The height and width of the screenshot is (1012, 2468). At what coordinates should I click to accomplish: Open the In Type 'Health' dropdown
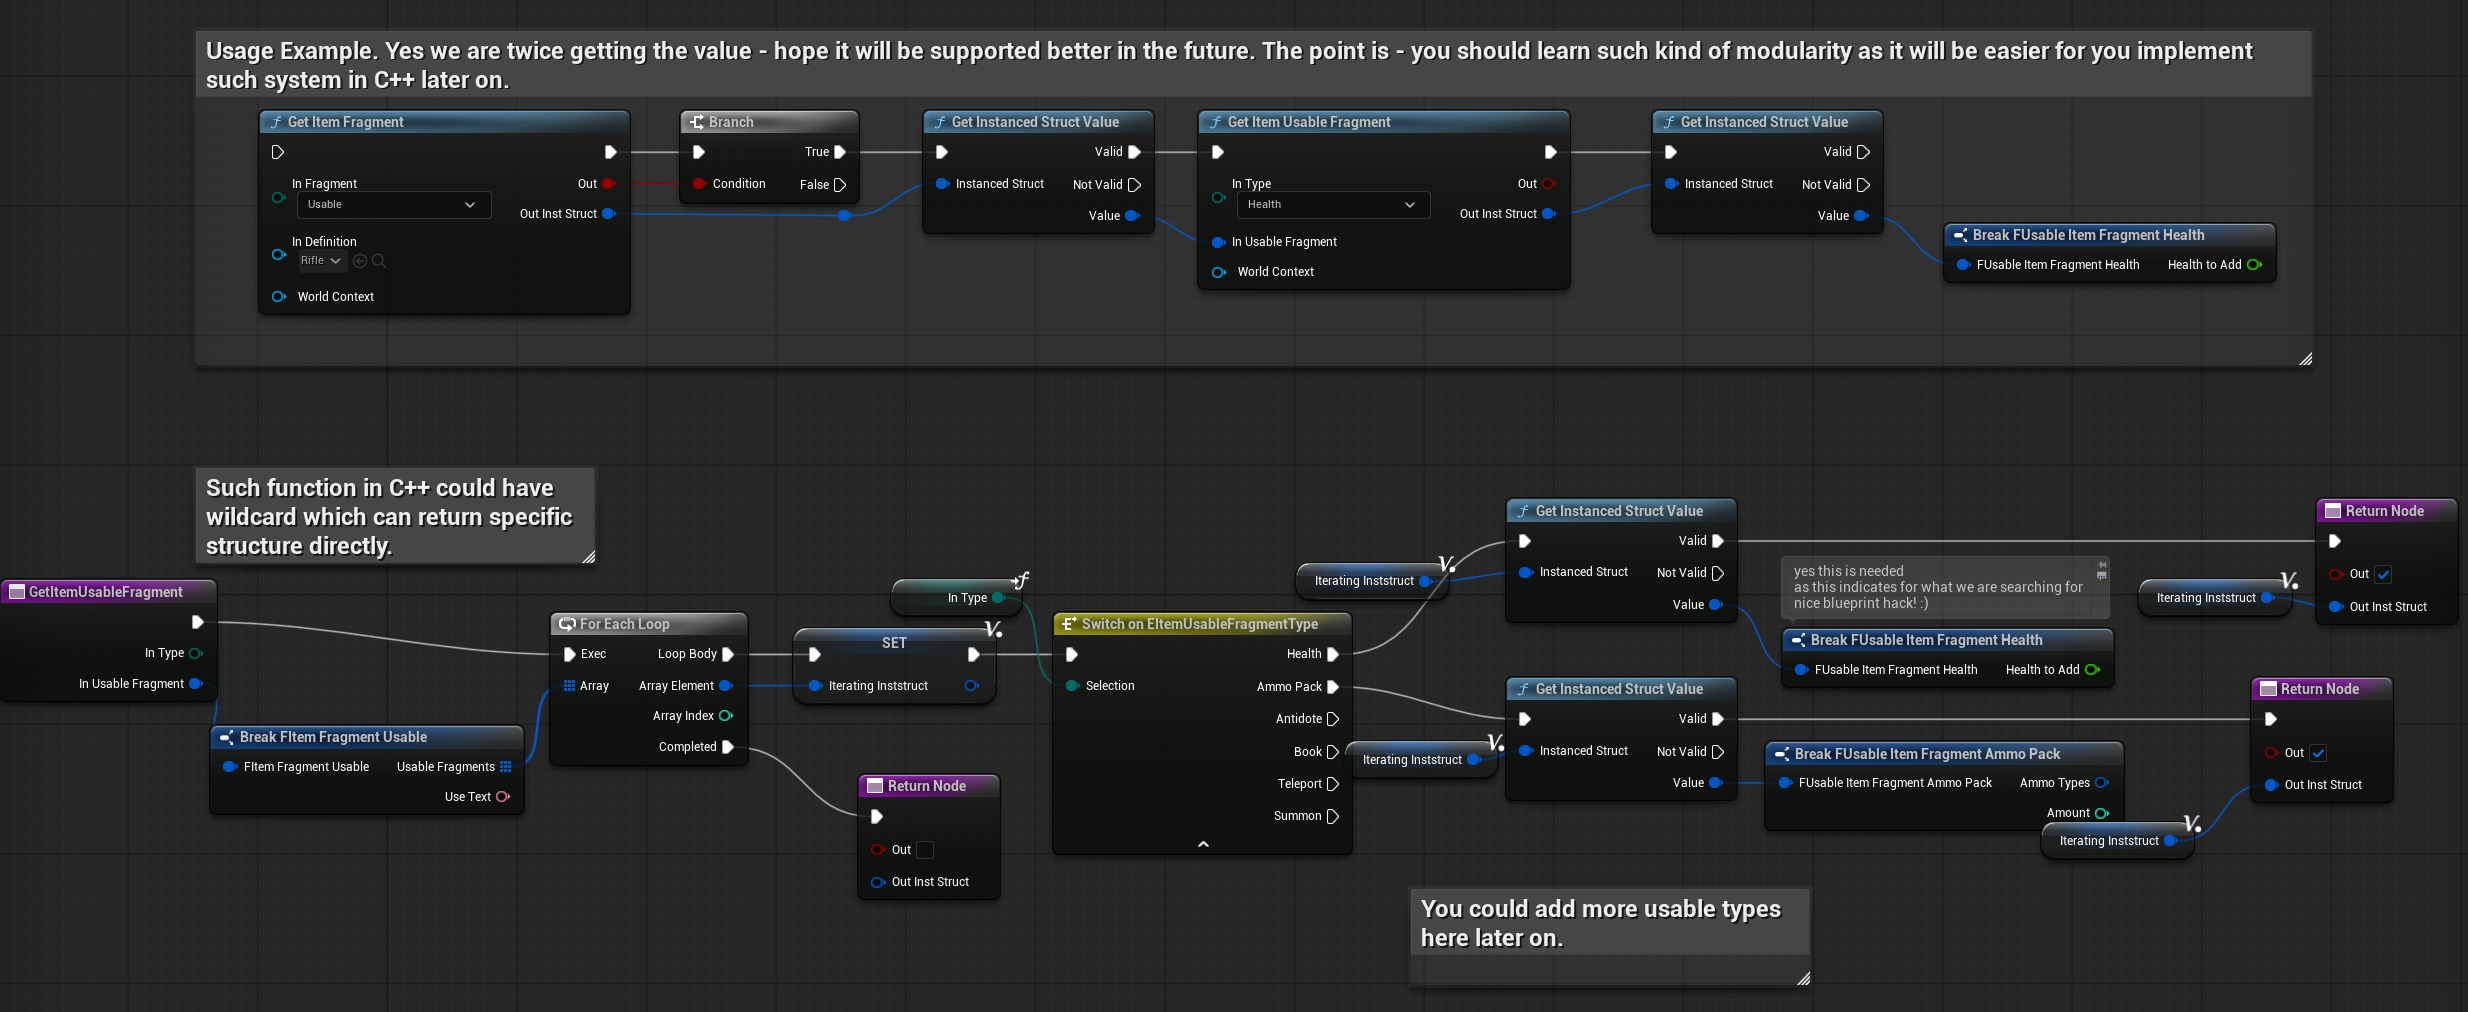coord(1332,205)
